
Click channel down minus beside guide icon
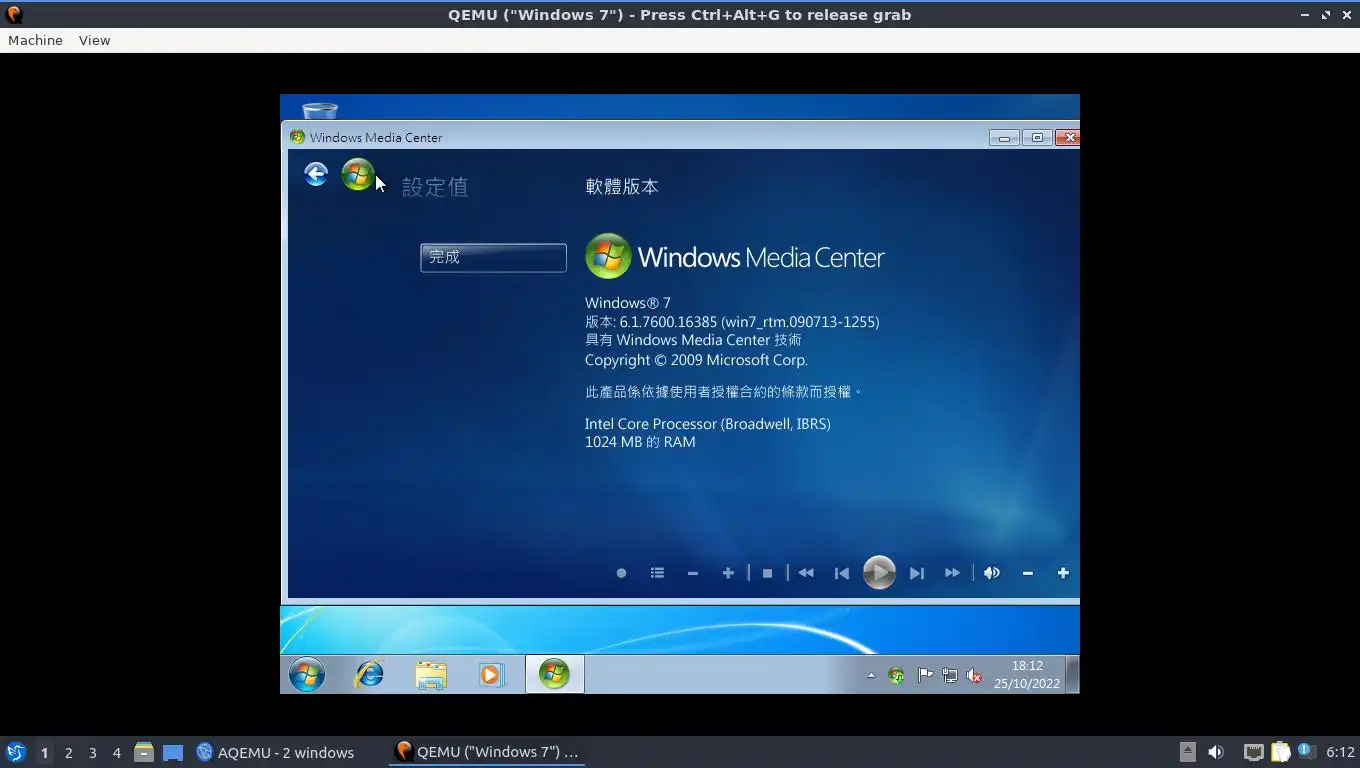pos(692,573)
